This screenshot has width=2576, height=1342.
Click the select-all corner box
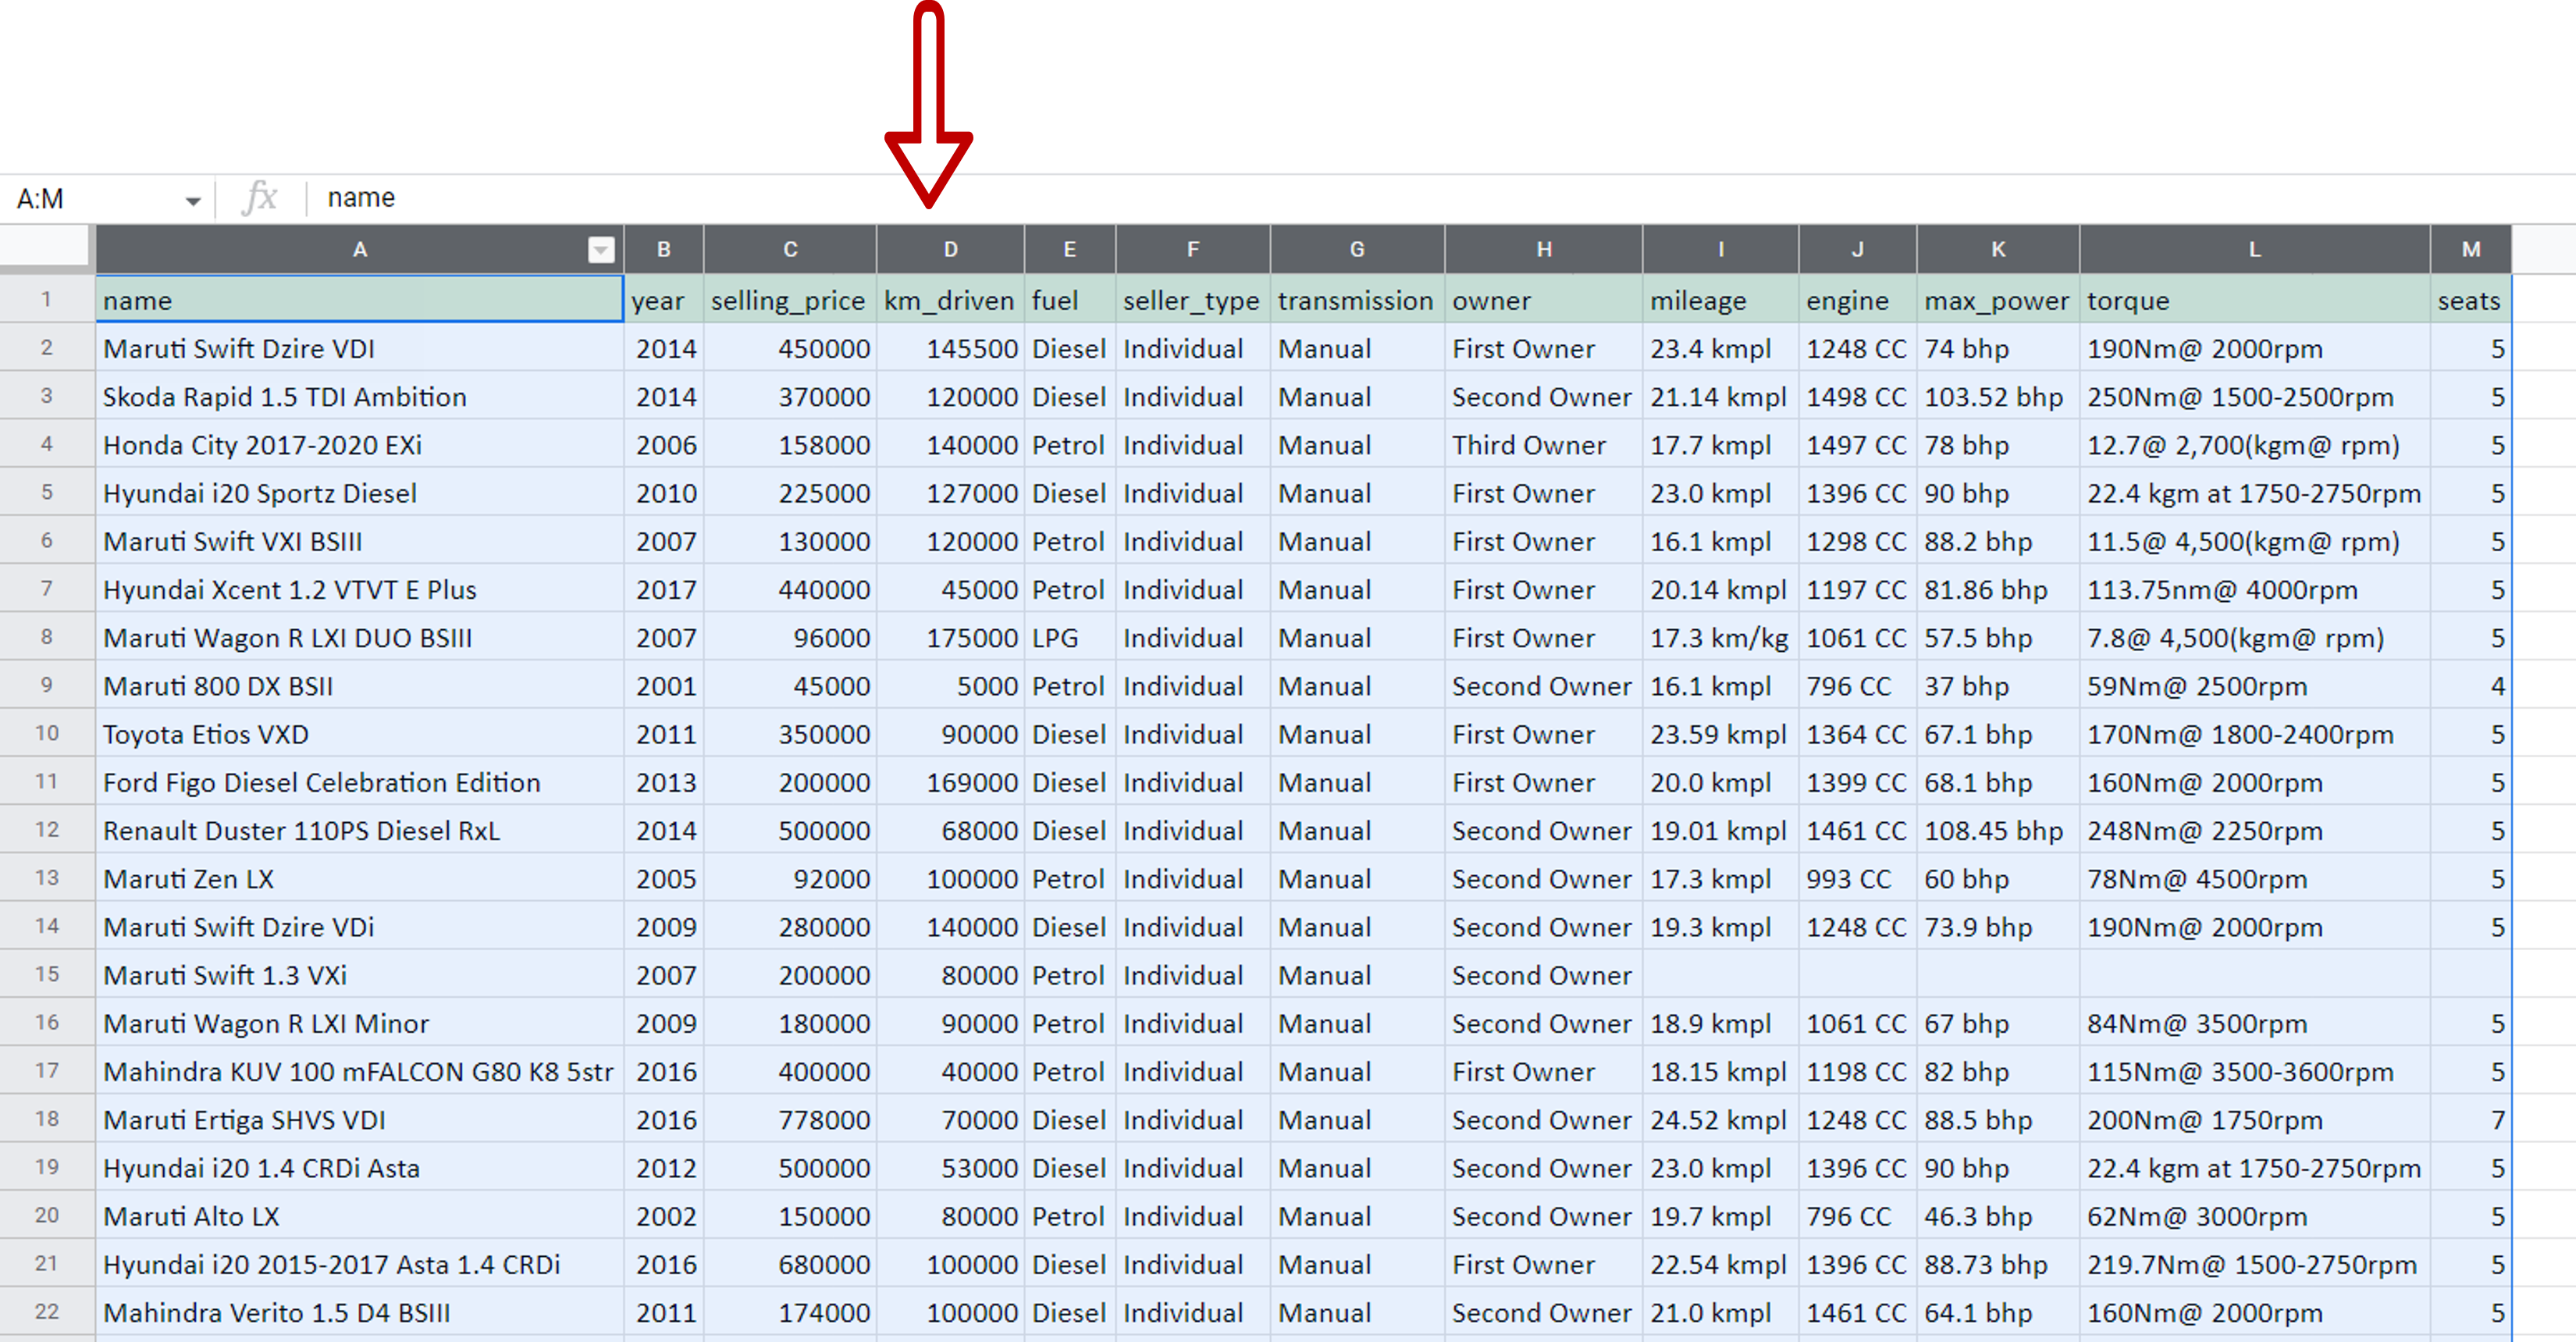(45, 247)
